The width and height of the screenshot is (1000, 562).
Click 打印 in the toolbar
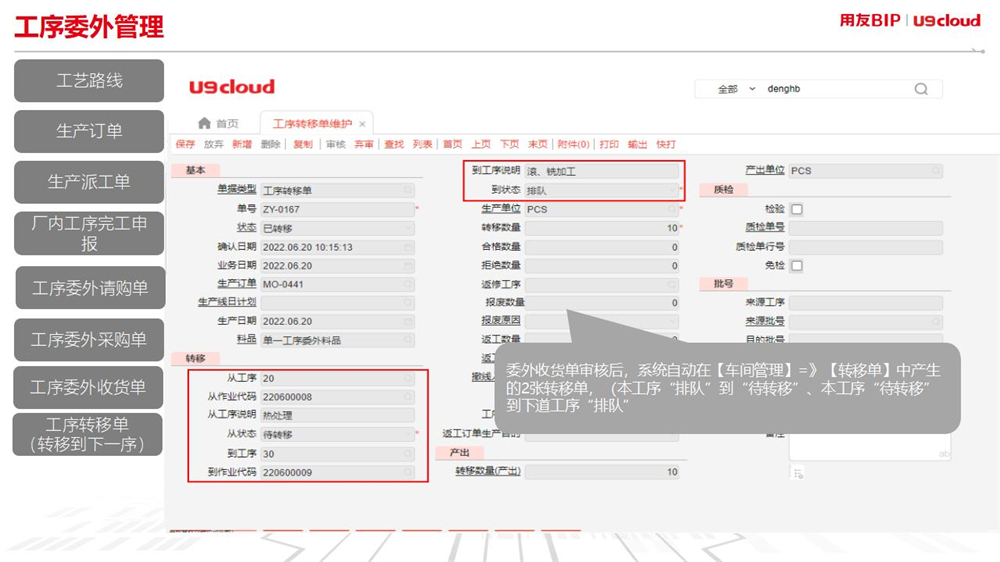coord(609,144)
